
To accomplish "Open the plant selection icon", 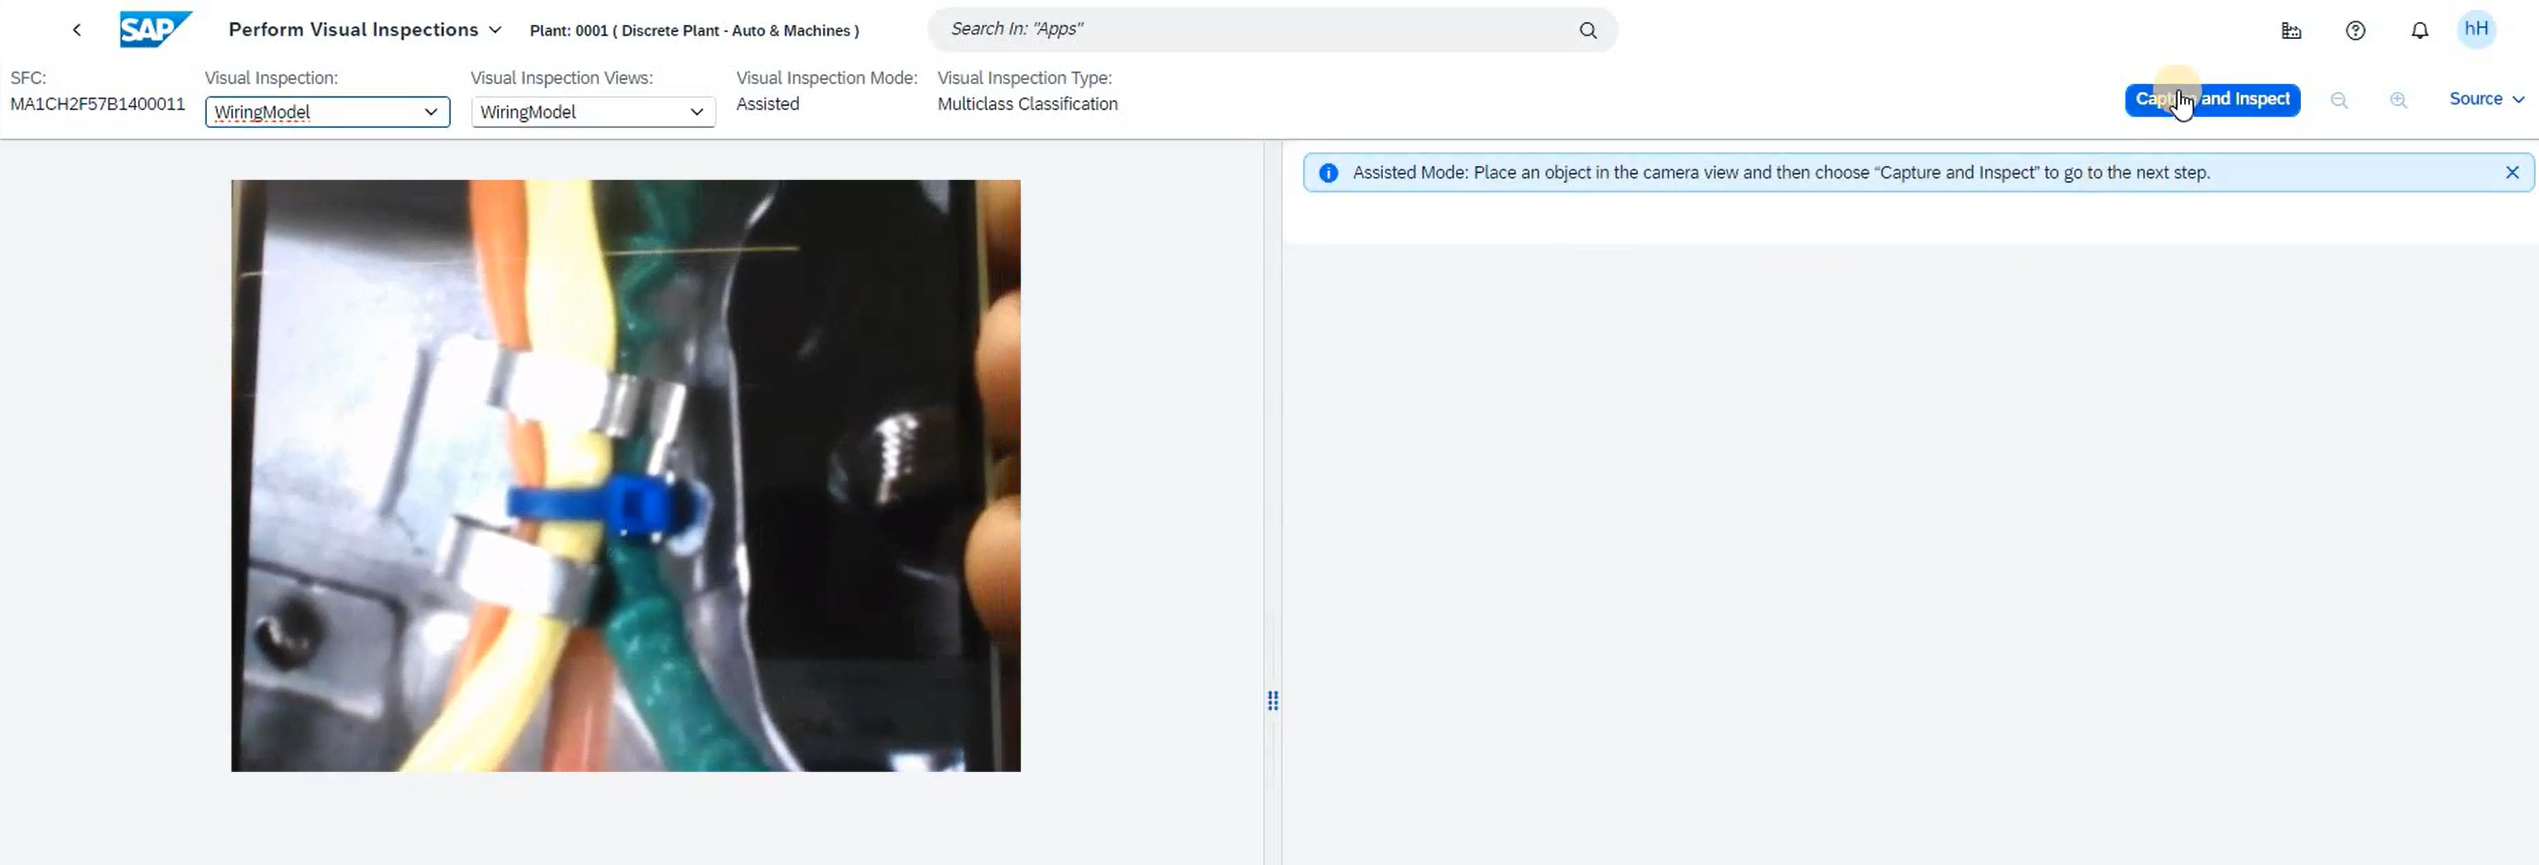I will [2291, 31].
